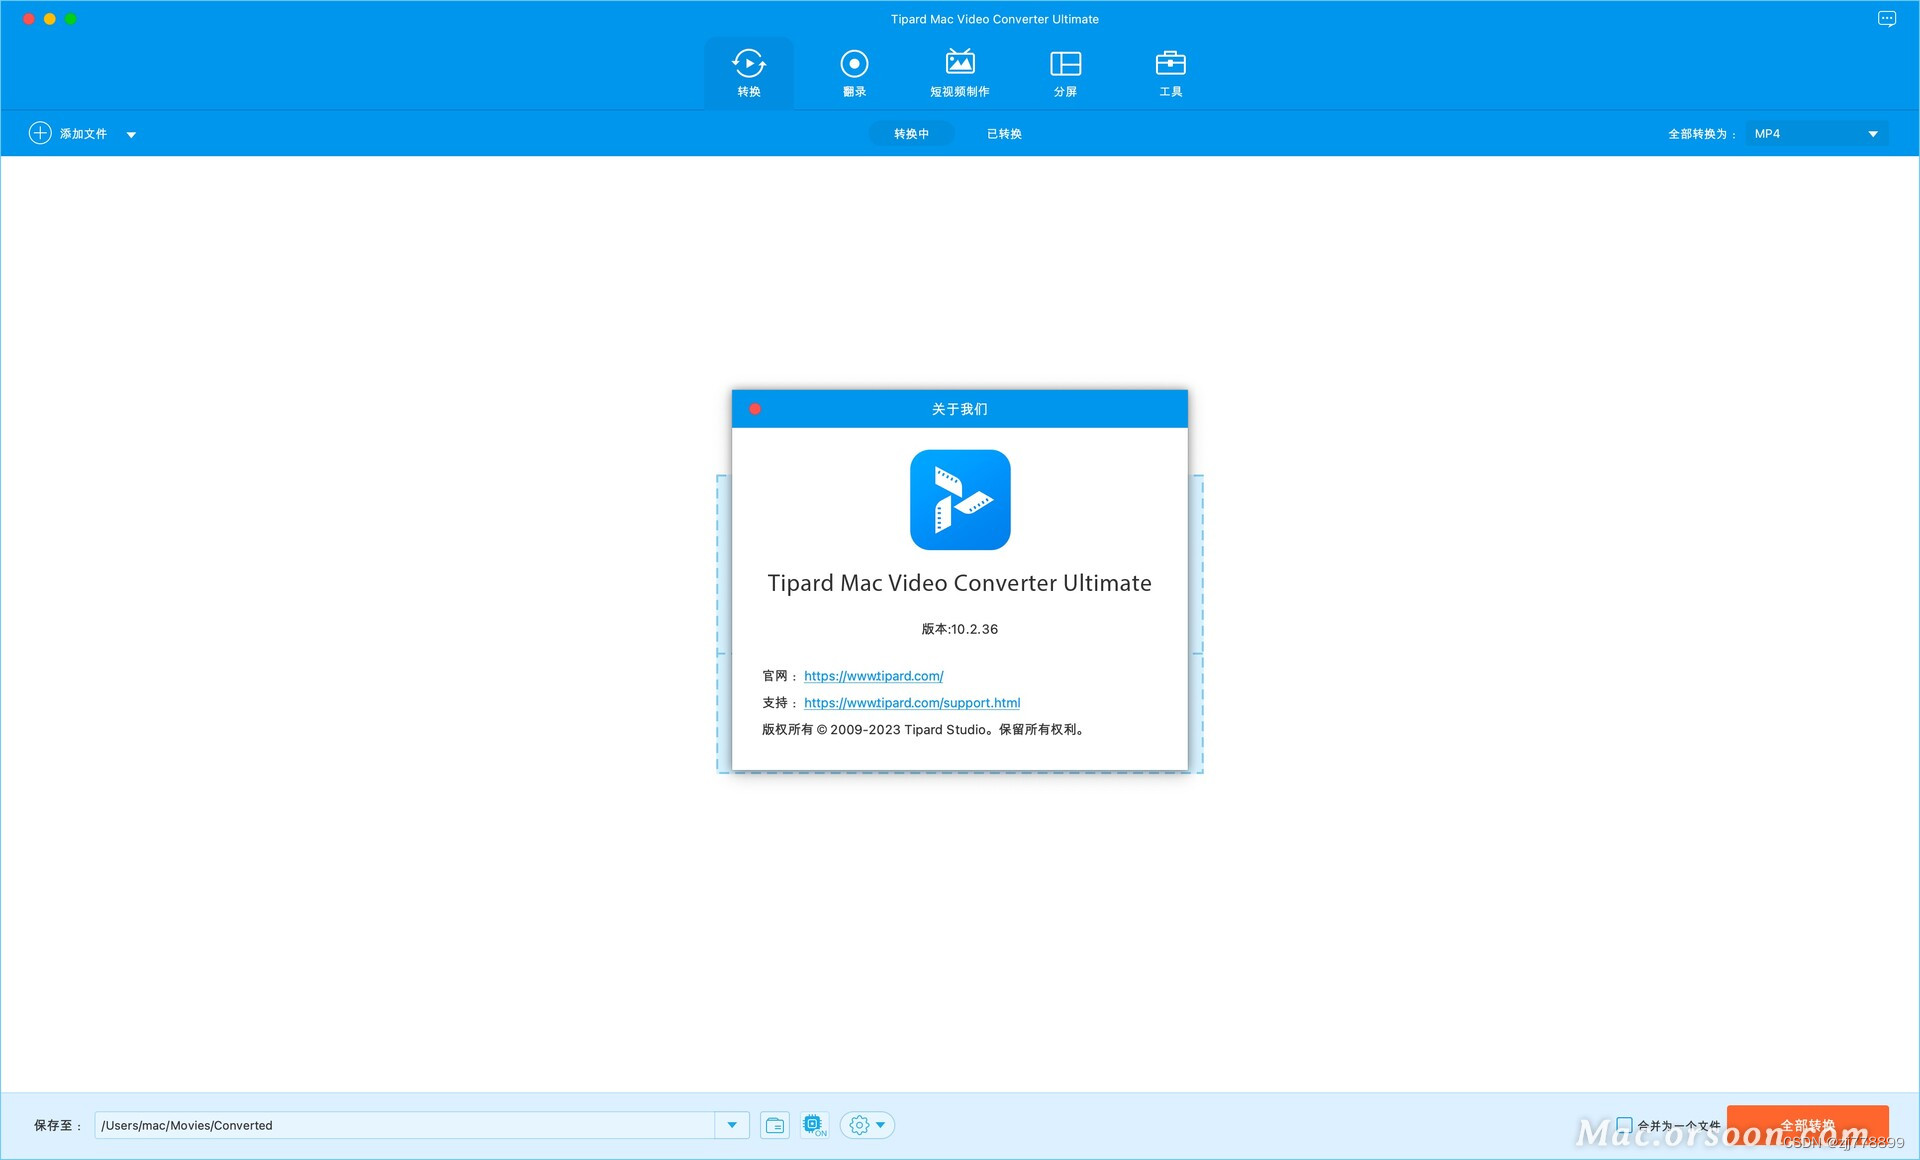Image resolution: width=1920 pixels, height=1160 pixels.
Task: Toggle the hardware acceleration chip icon
Action: [814, 1125]
